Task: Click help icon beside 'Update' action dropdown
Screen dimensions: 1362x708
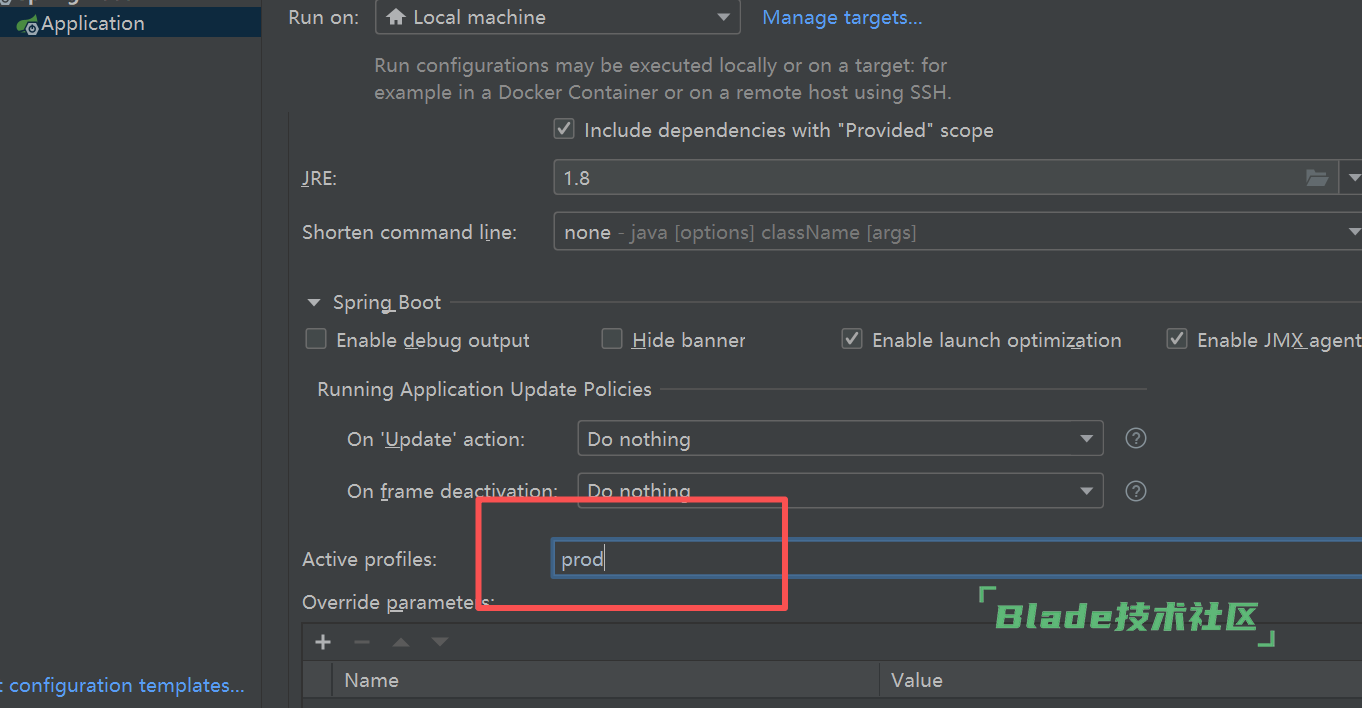Action: (1135, 438)
